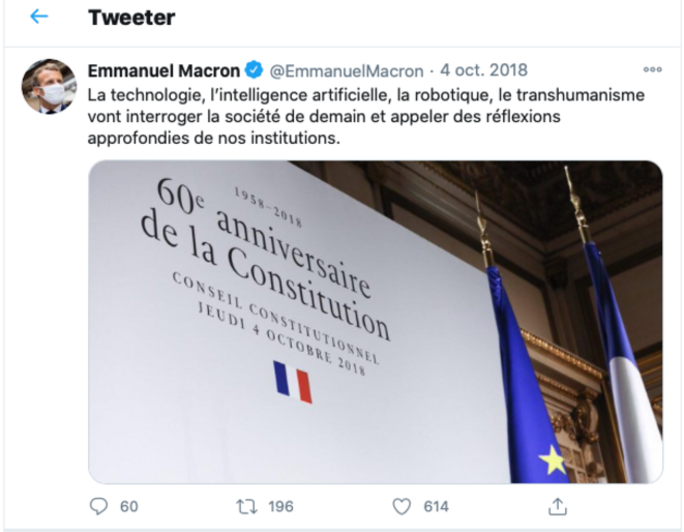Click the reply speech bubble icon

[x=98, y=506]
